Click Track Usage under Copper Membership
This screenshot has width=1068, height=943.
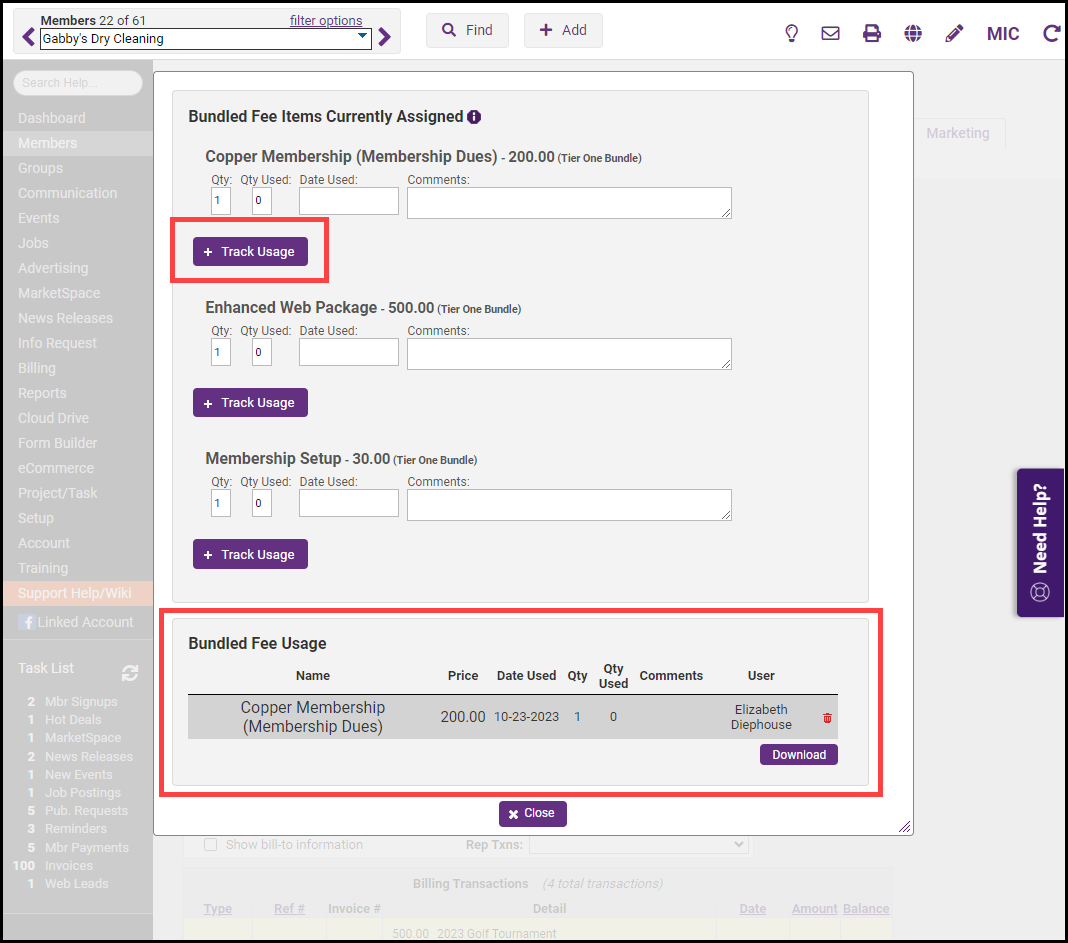click(x=250, y=252)
